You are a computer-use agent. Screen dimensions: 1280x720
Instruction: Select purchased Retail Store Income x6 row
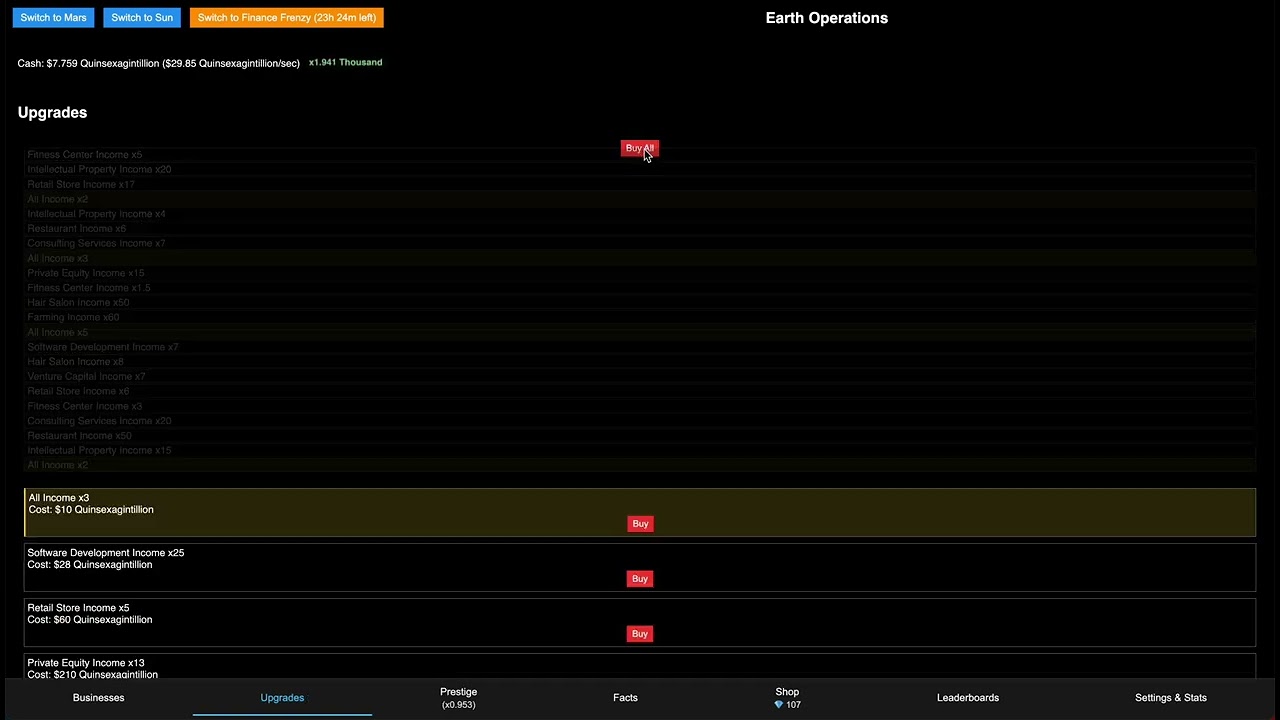640,392
